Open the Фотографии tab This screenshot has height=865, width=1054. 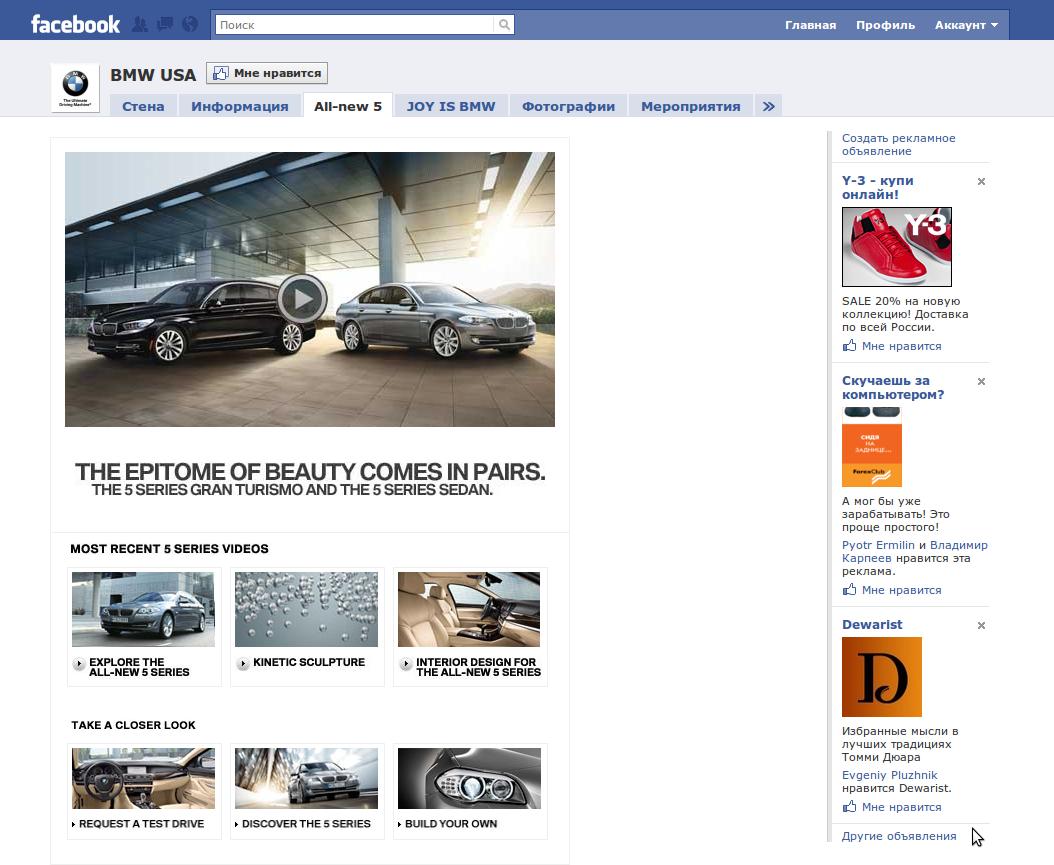568,106
